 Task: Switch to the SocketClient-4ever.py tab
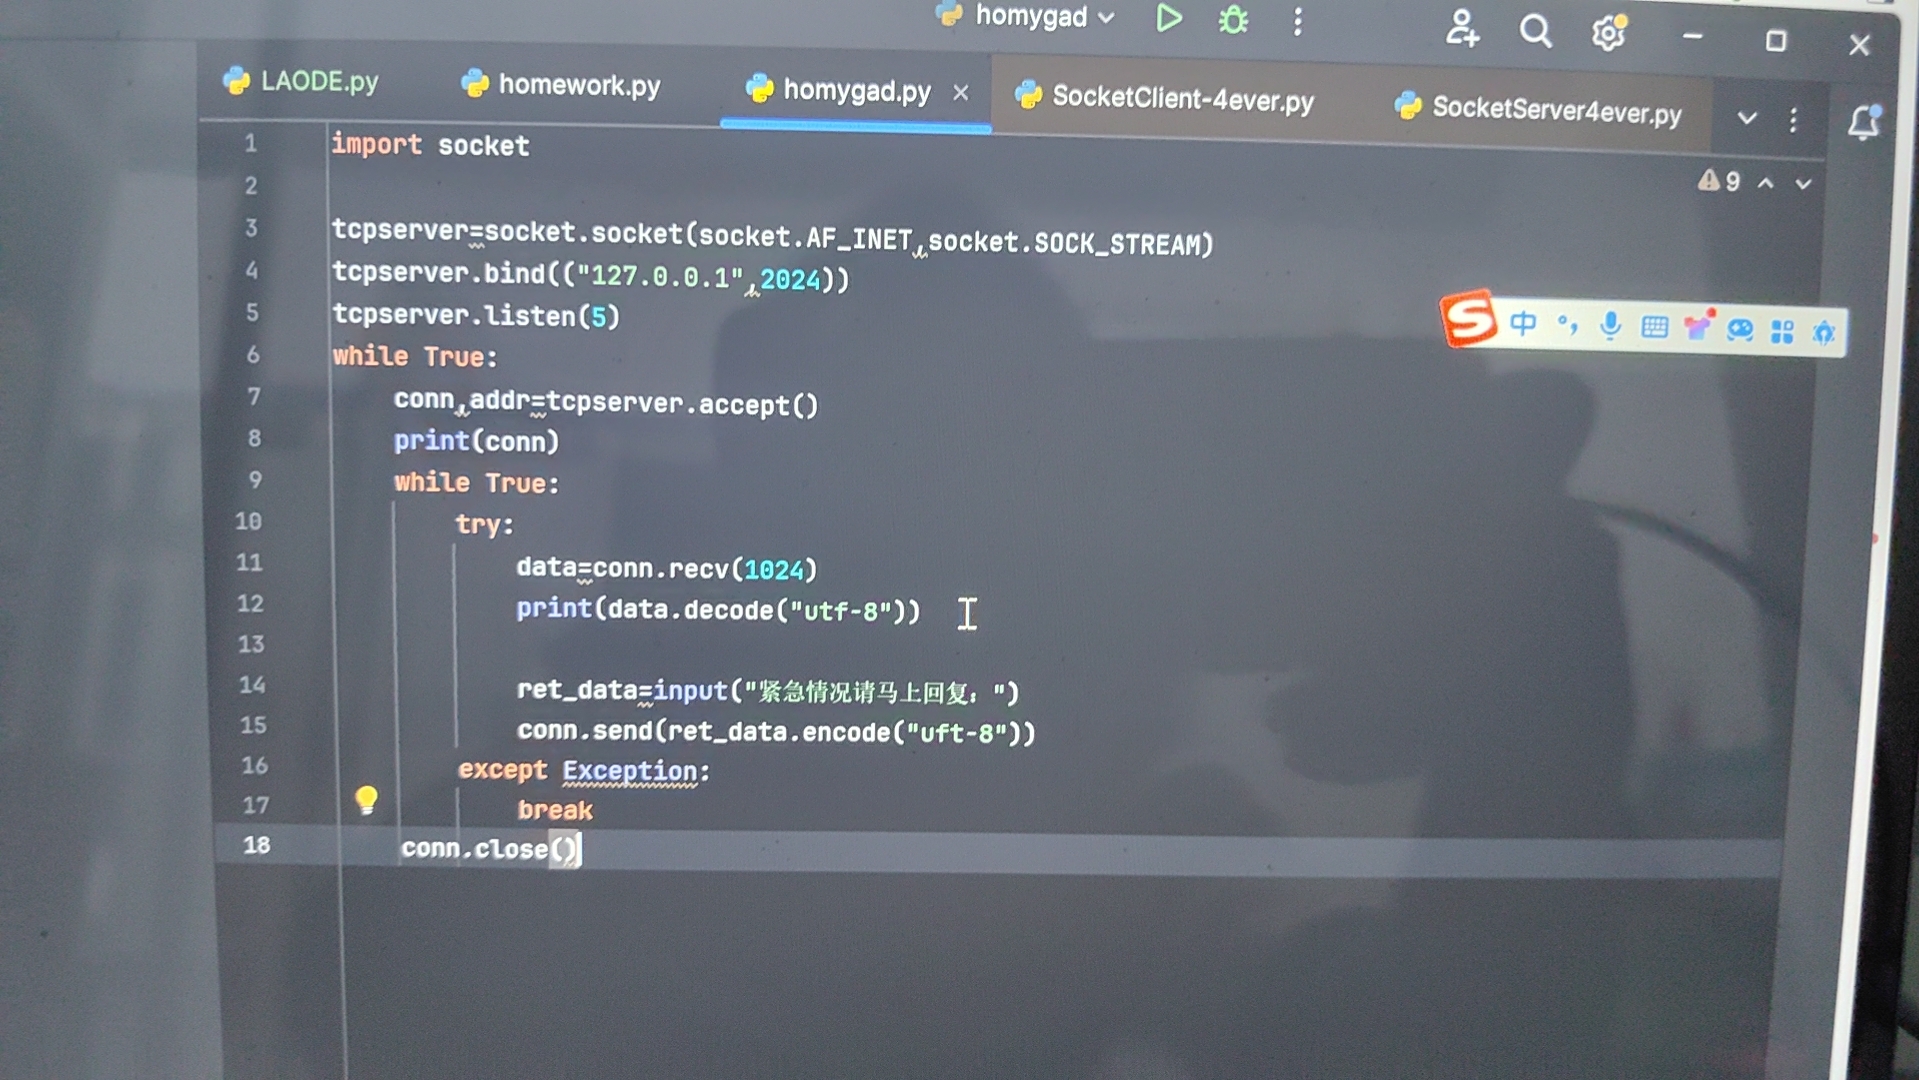coord(1165,97)
